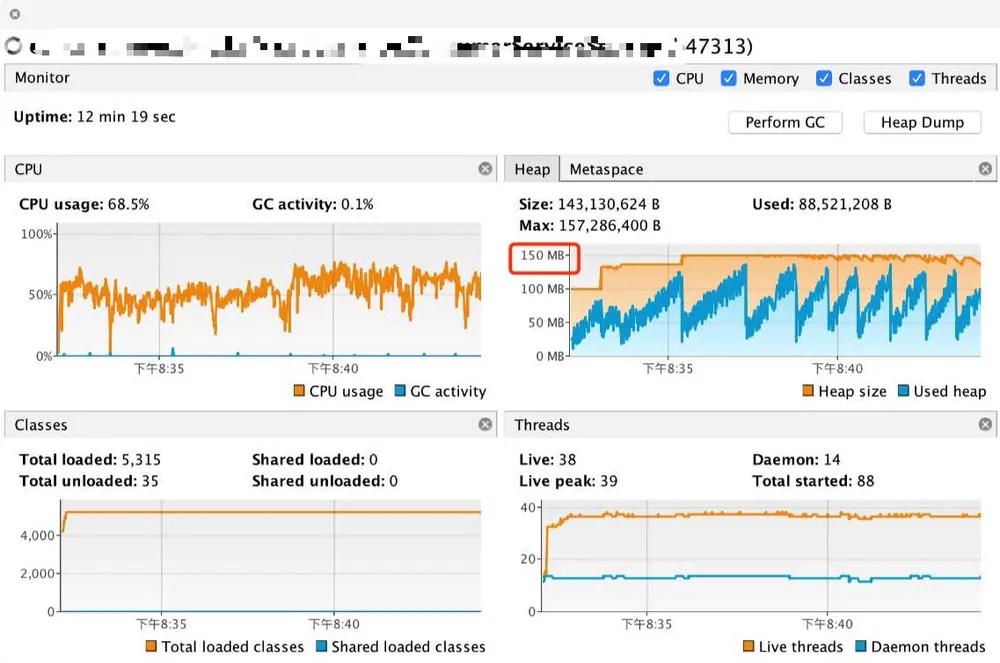Click the orange CPU usage legend swatch
This screenshot has height=663, width=1000.
(x=298, y=390)
